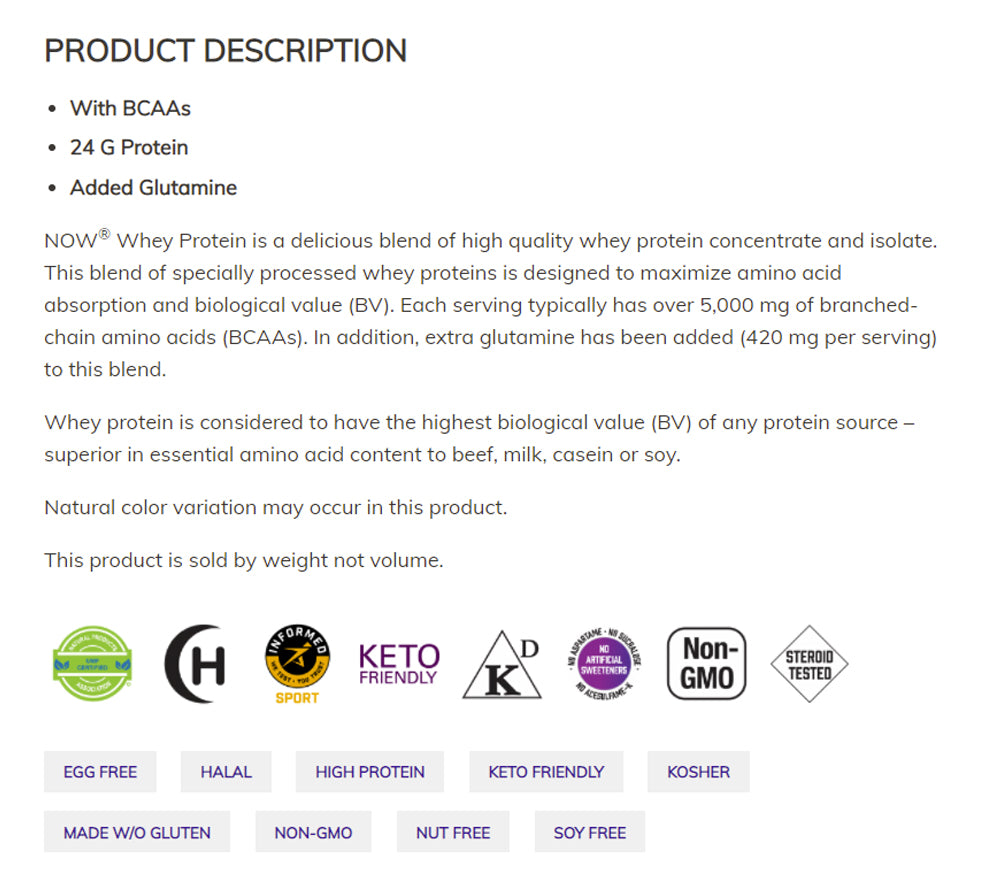The width and height of the screenshot is (1000, 874).
Task: Click the No Artificial Sweeteners badge
Action: pyautogui.click(x=603, y=663)
